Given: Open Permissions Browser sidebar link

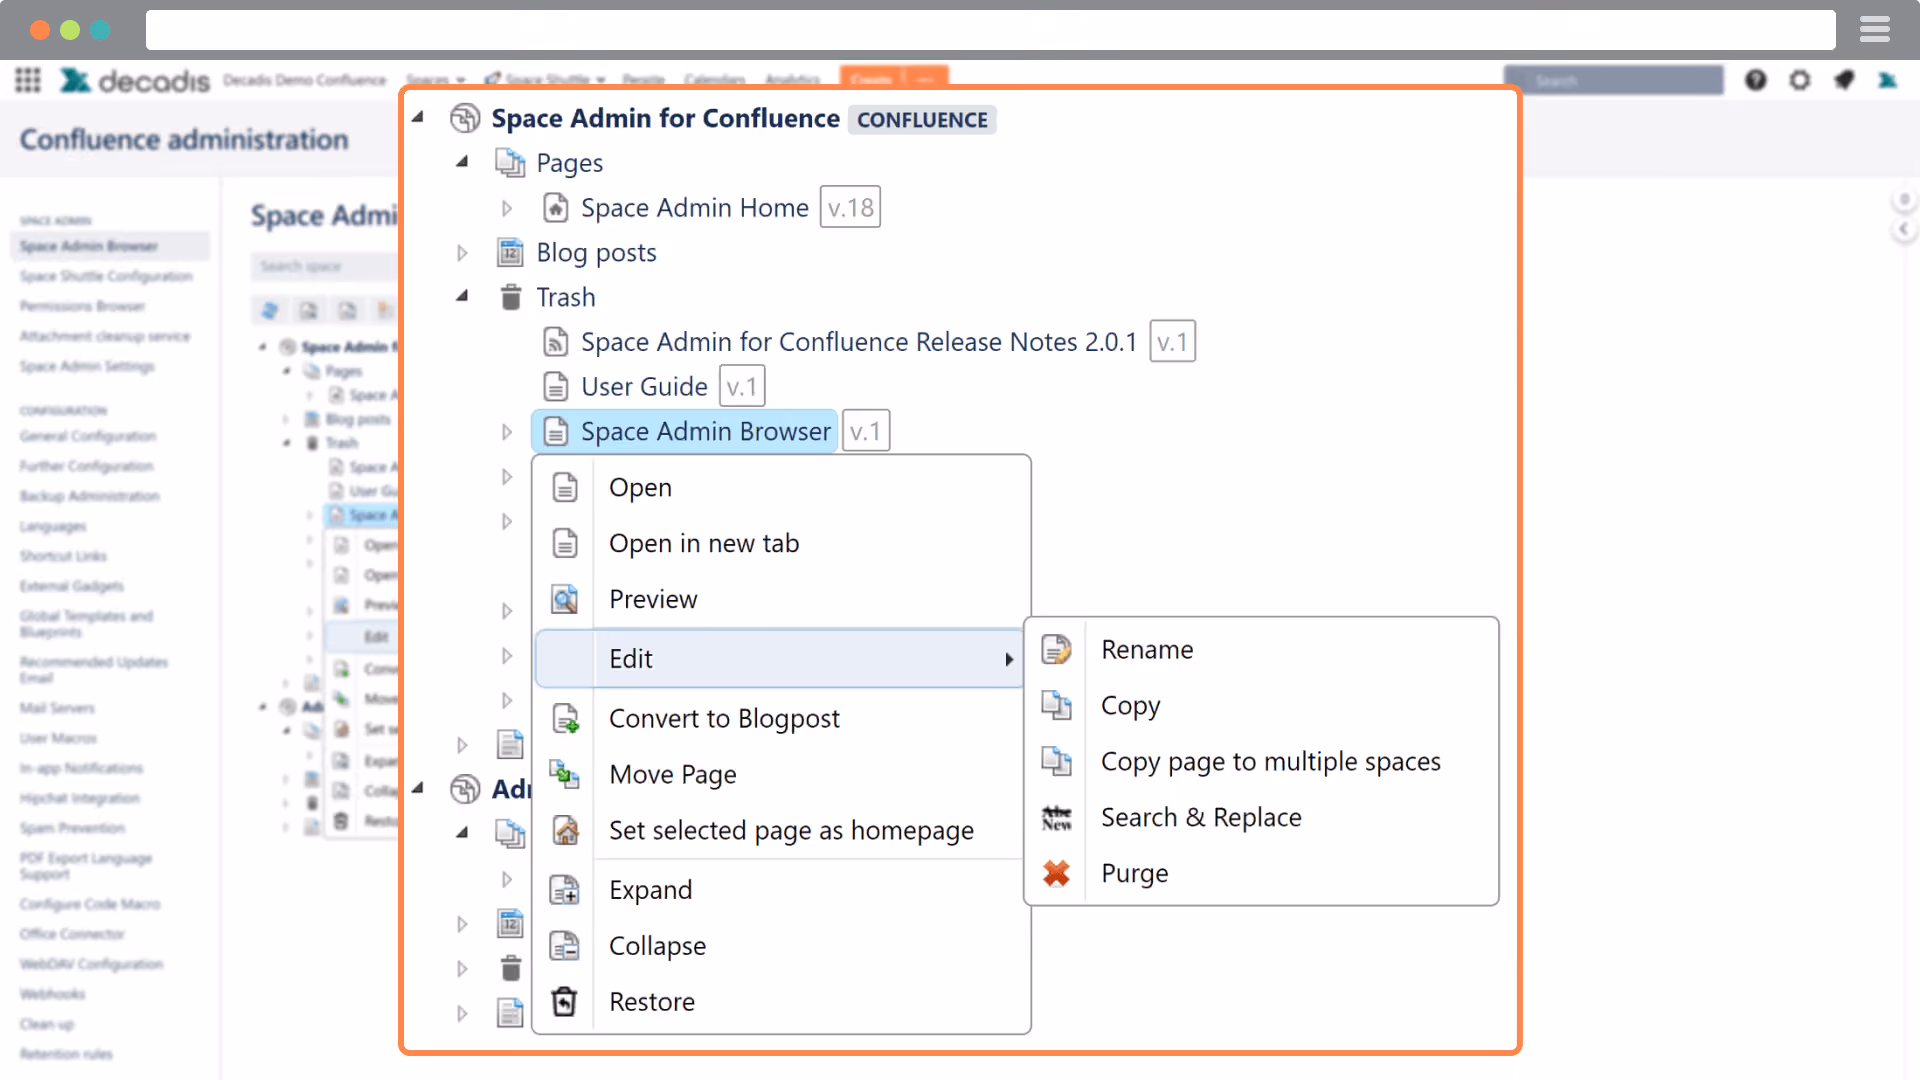Looking at the screenshot, I should (83, 306).
